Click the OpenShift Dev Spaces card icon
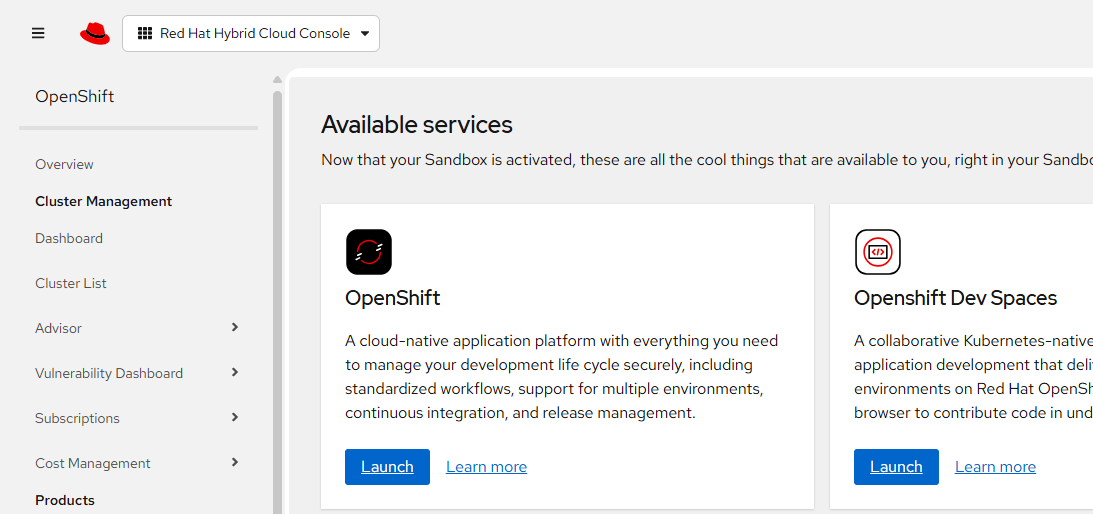The width and height of the screenshot is (1093, 514). (878, 252)
